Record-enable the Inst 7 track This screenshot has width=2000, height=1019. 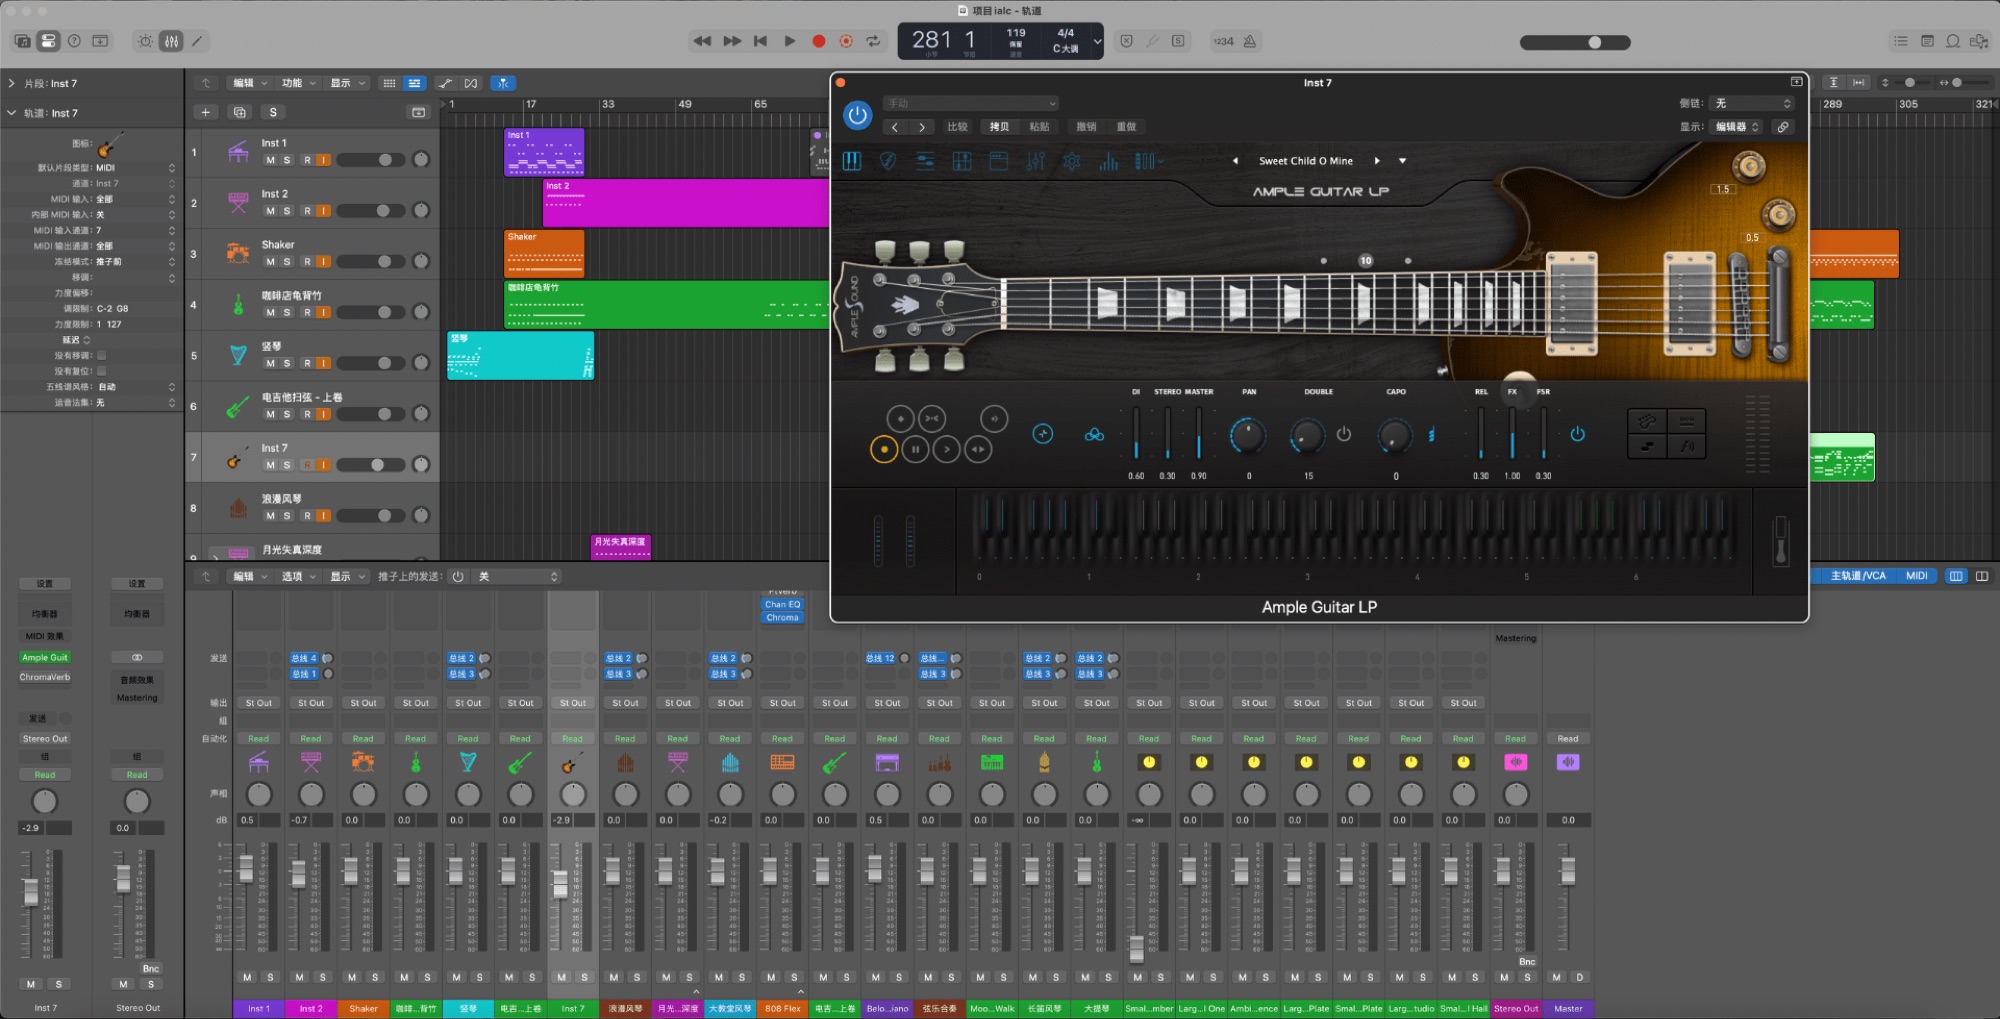coord(307,465)
